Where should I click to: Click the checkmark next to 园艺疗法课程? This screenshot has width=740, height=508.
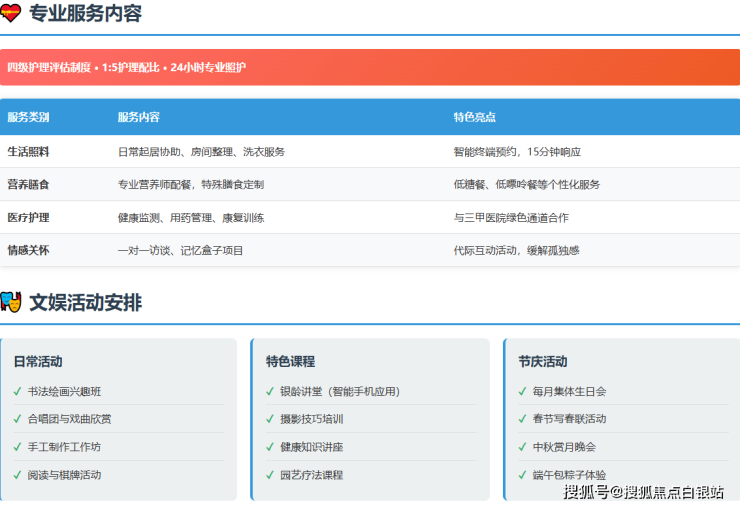point(270,475)
